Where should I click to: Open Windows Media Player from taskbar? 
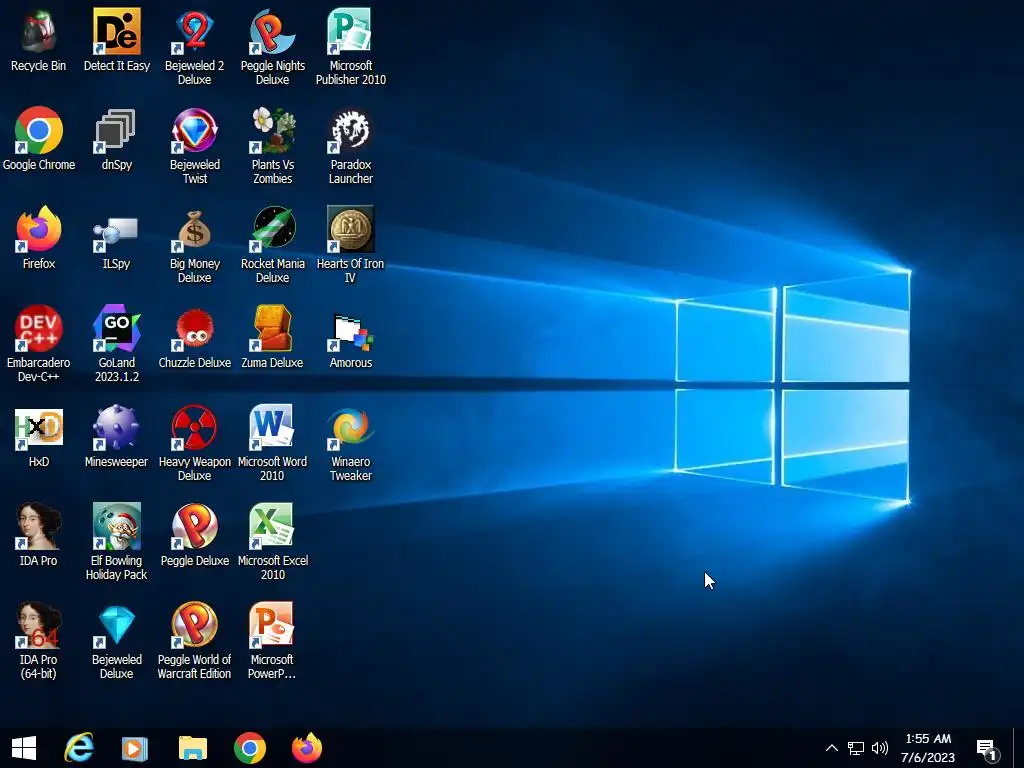tap(135, 748)
